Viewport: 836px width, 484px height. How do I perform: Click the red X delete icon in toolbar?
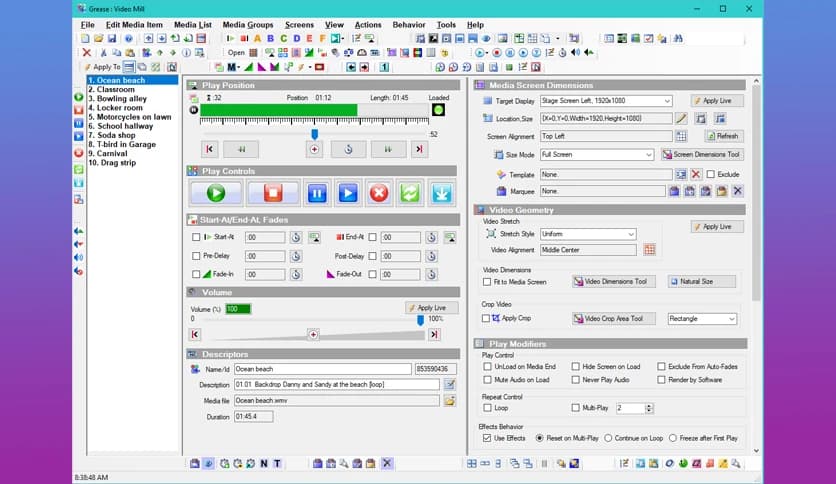(86, 52)
